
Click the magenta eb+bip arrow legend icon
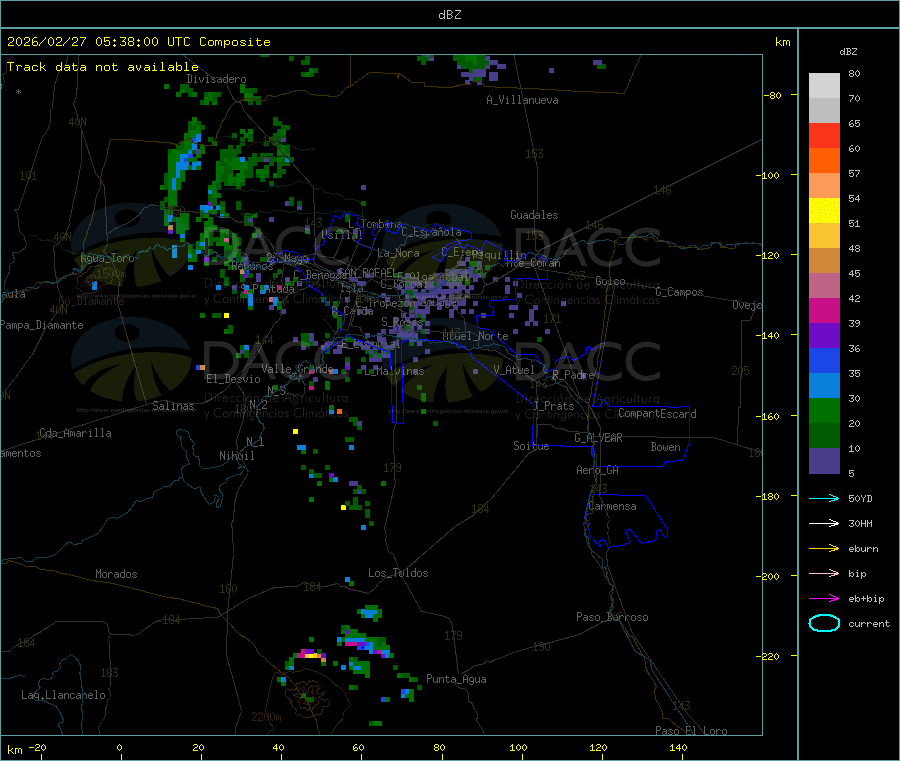pyautogui.click(x=824, y=599)
